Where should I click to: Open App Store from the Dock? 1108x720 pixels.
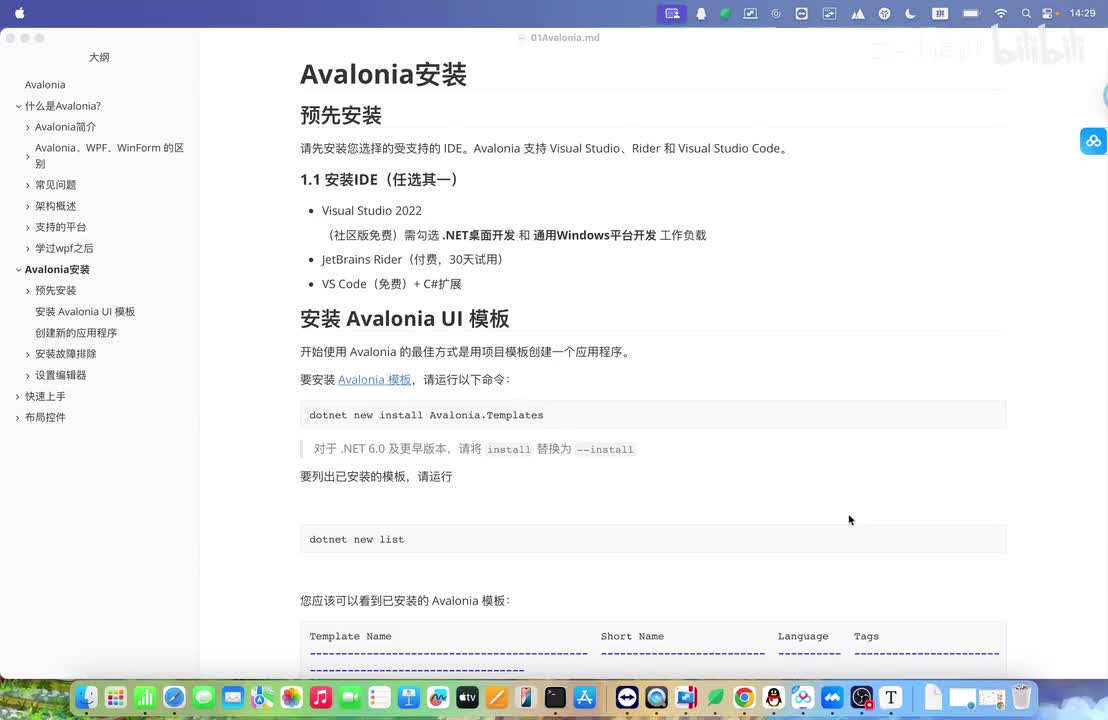pyautogui.click(x=585, y=698)
